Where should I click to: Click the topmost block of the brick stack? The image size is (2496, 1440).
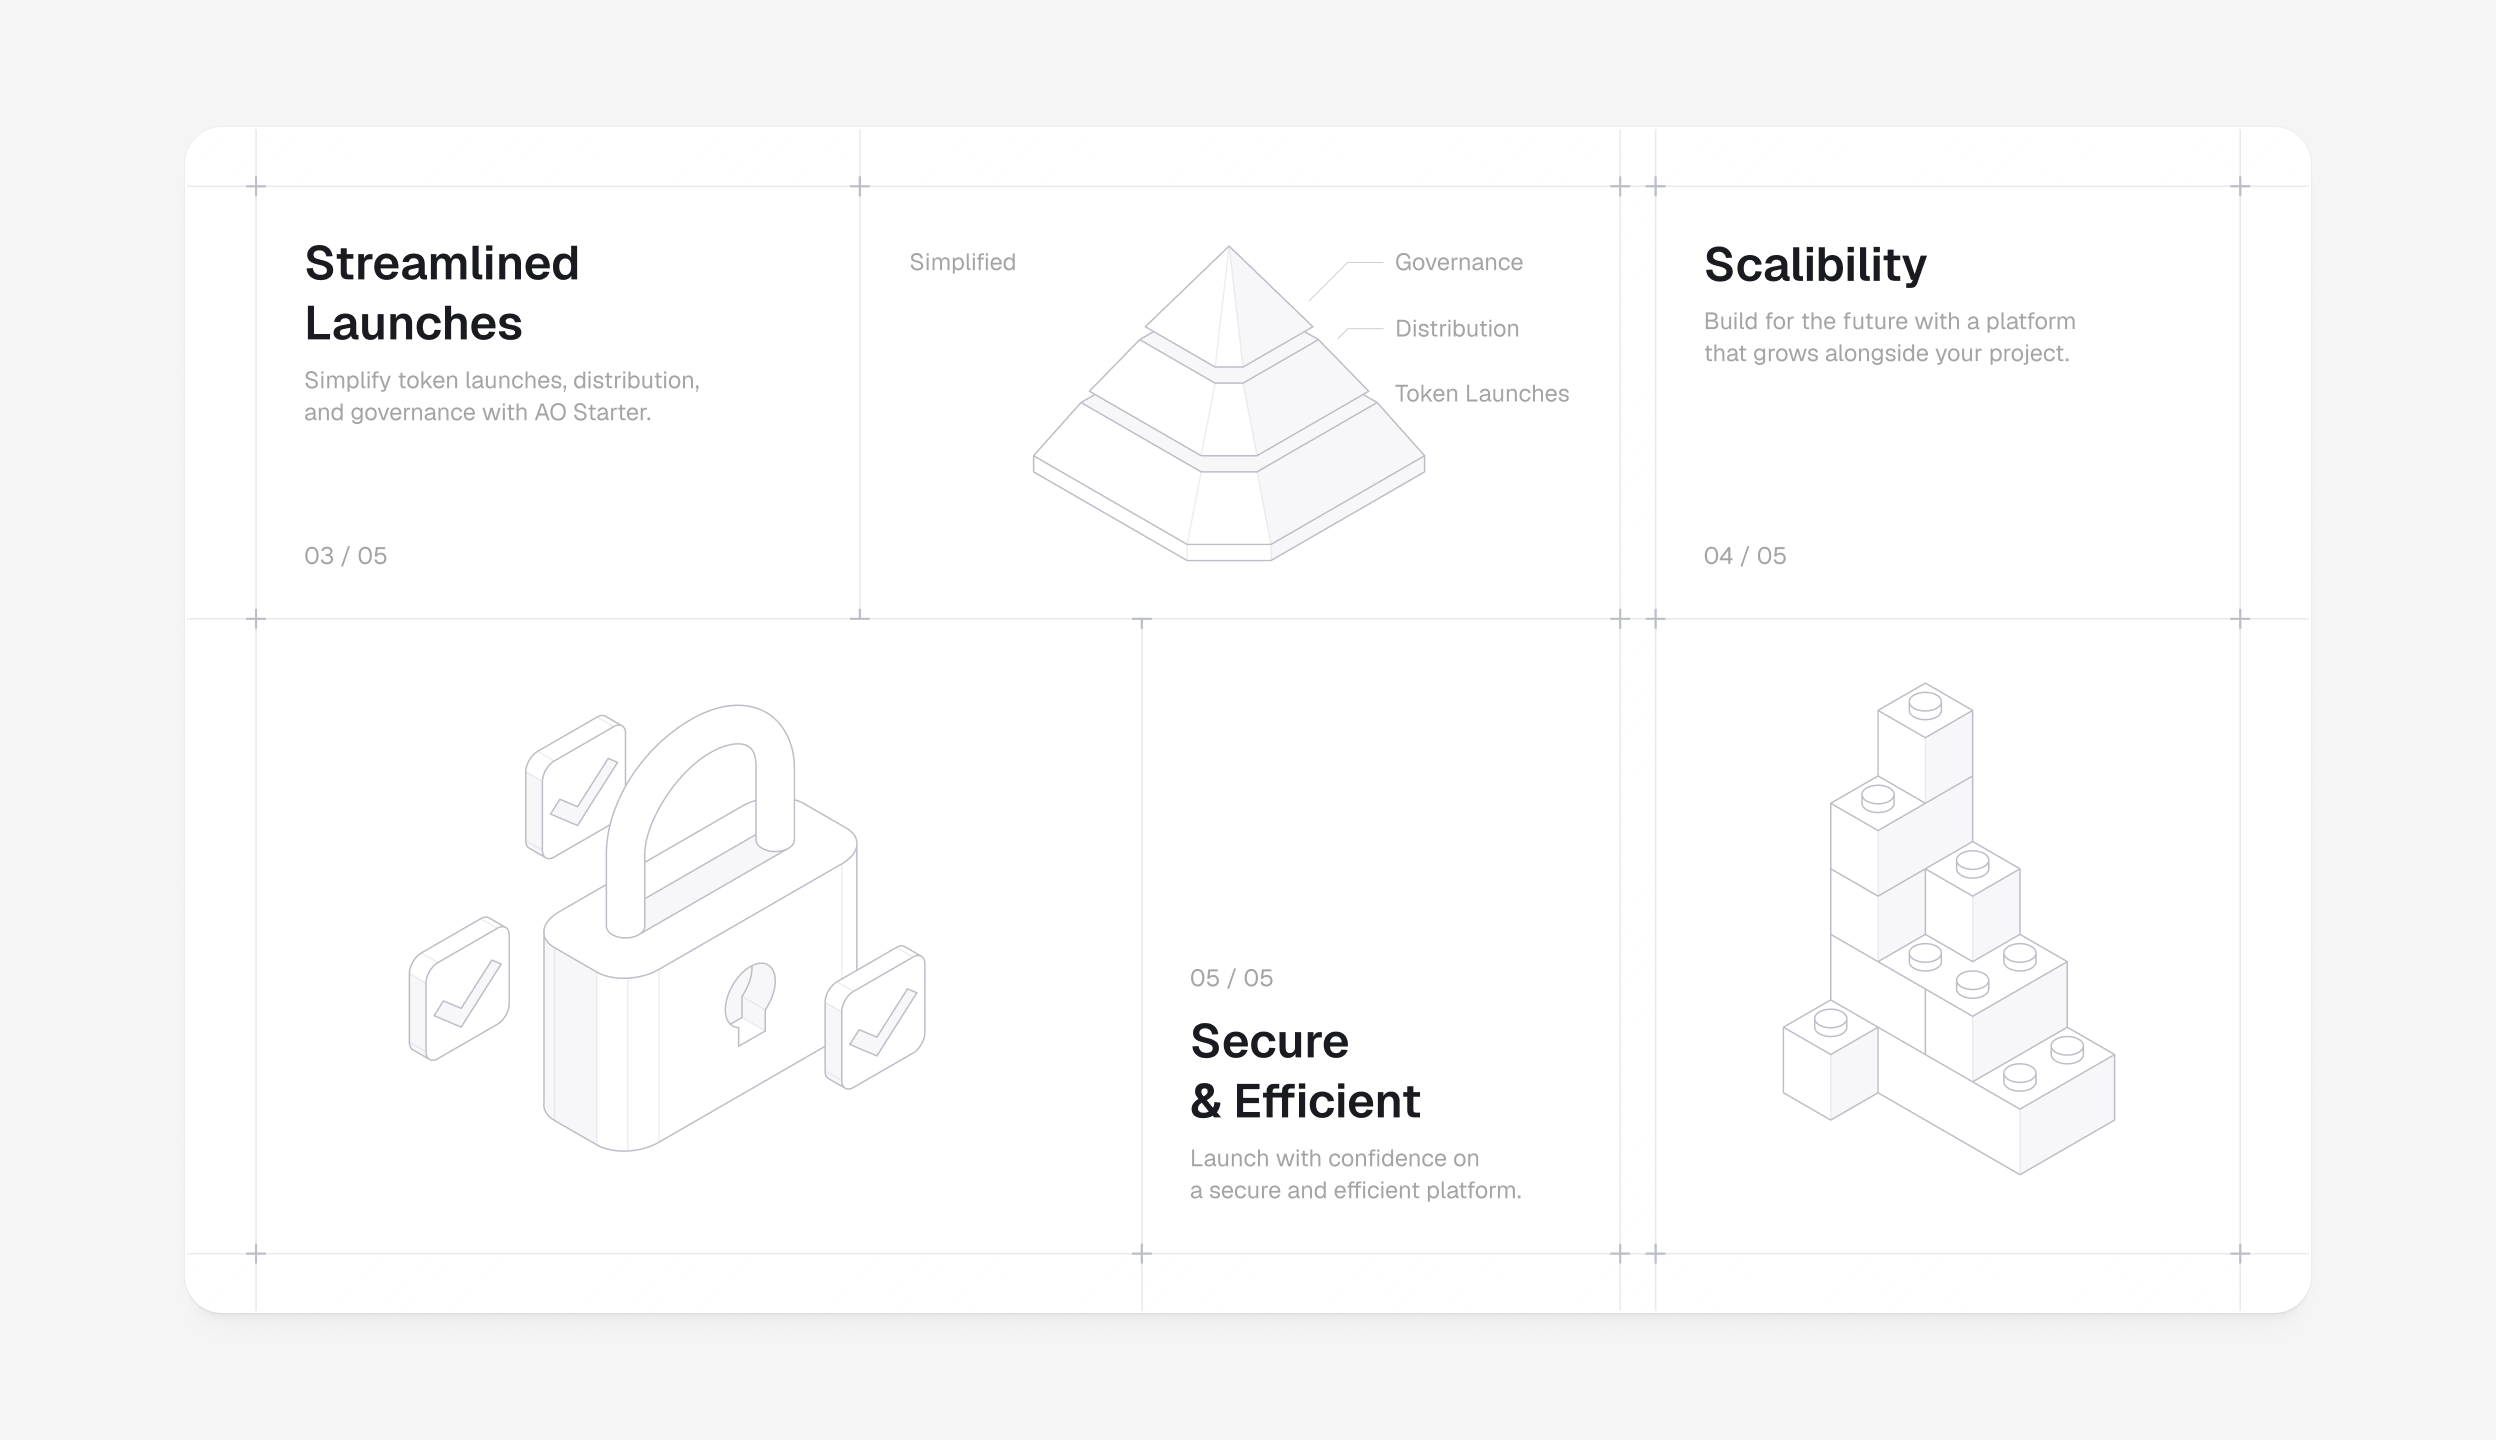(1924, 740)
